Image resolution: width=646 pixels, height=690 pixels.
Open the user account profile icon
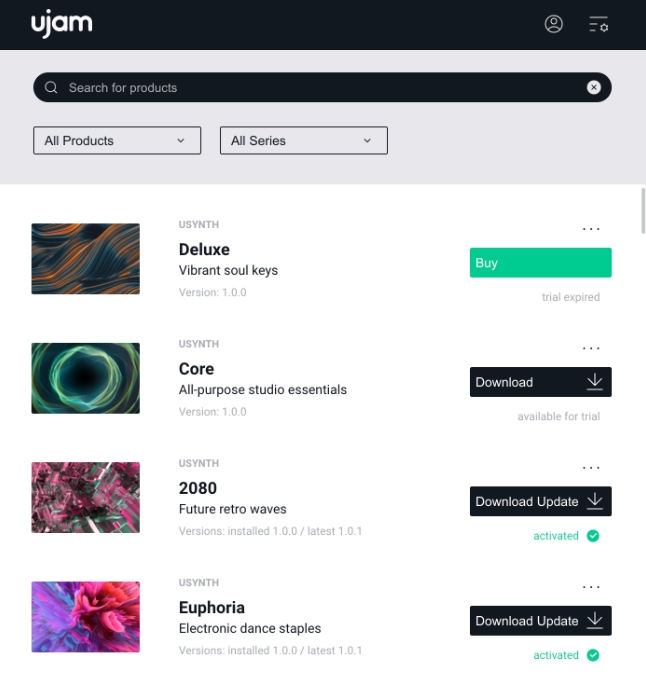pyautogui.click(x=554, y=24)
